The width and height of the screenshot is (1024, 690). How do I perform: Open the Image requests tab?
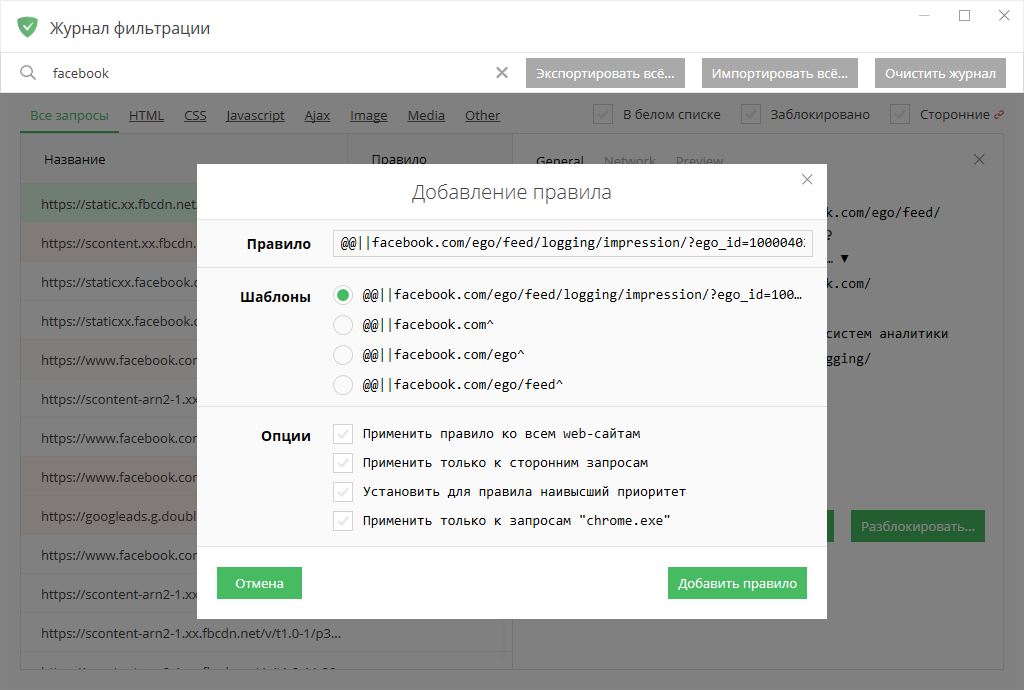click(368, 116)
